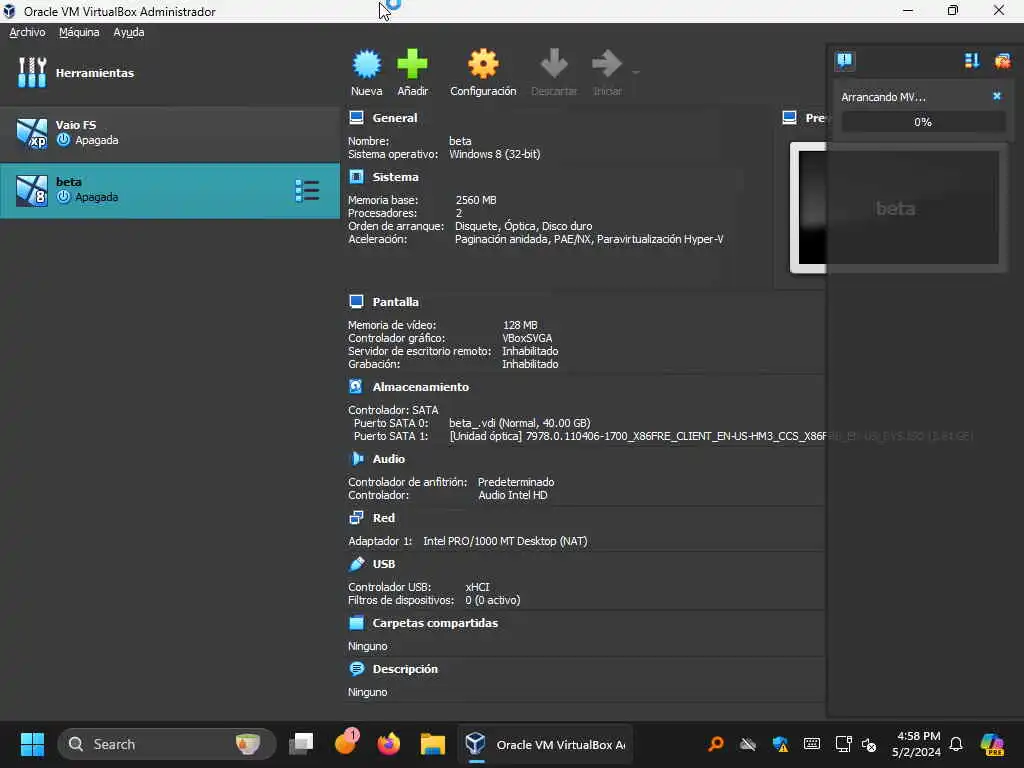Click the Audio speaker icon
The image size is (1024, 768).
tap(356, 459)
